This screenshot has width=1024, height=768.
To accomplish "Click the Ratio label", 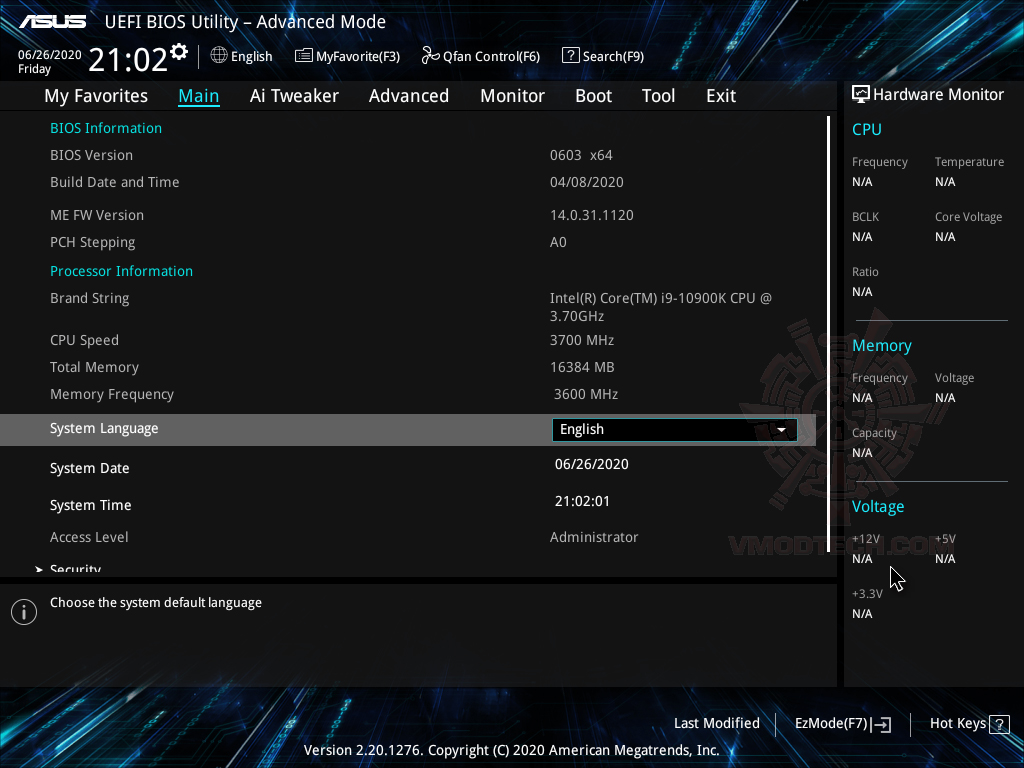I will [865, 272].
